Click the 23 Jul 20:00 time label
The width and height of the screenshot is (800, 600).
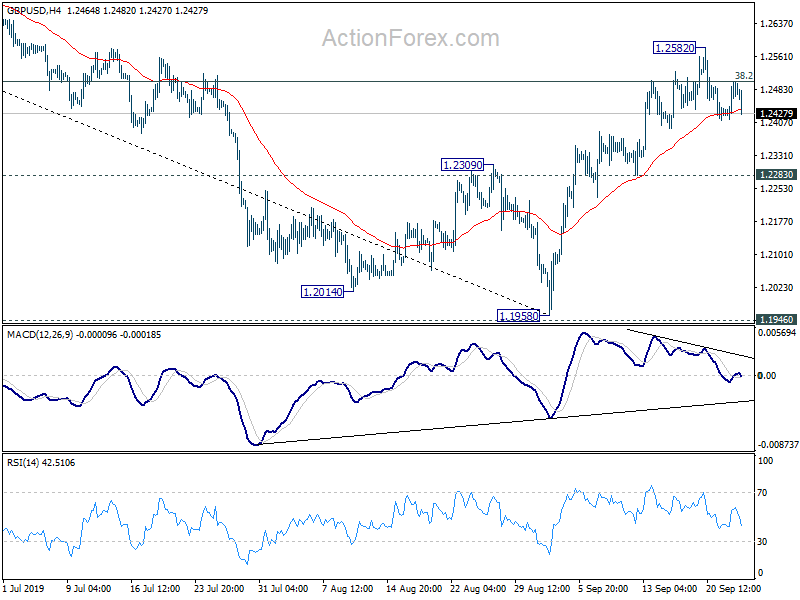pos(219,588)
